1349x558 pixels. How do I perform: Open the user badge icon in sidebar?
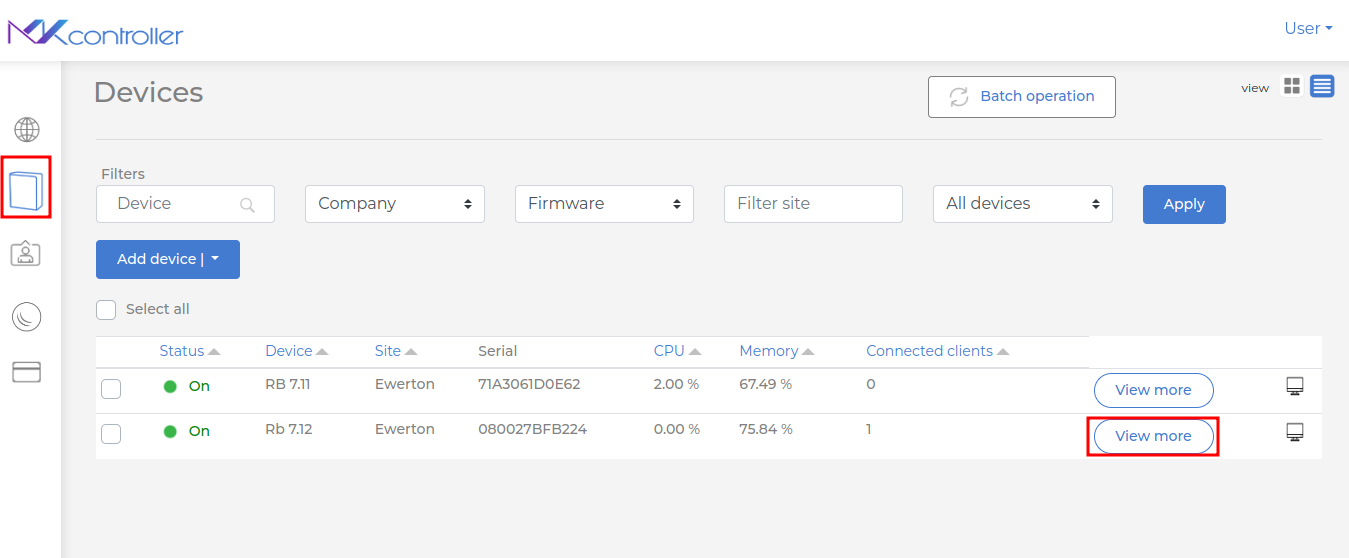(26, 254)
